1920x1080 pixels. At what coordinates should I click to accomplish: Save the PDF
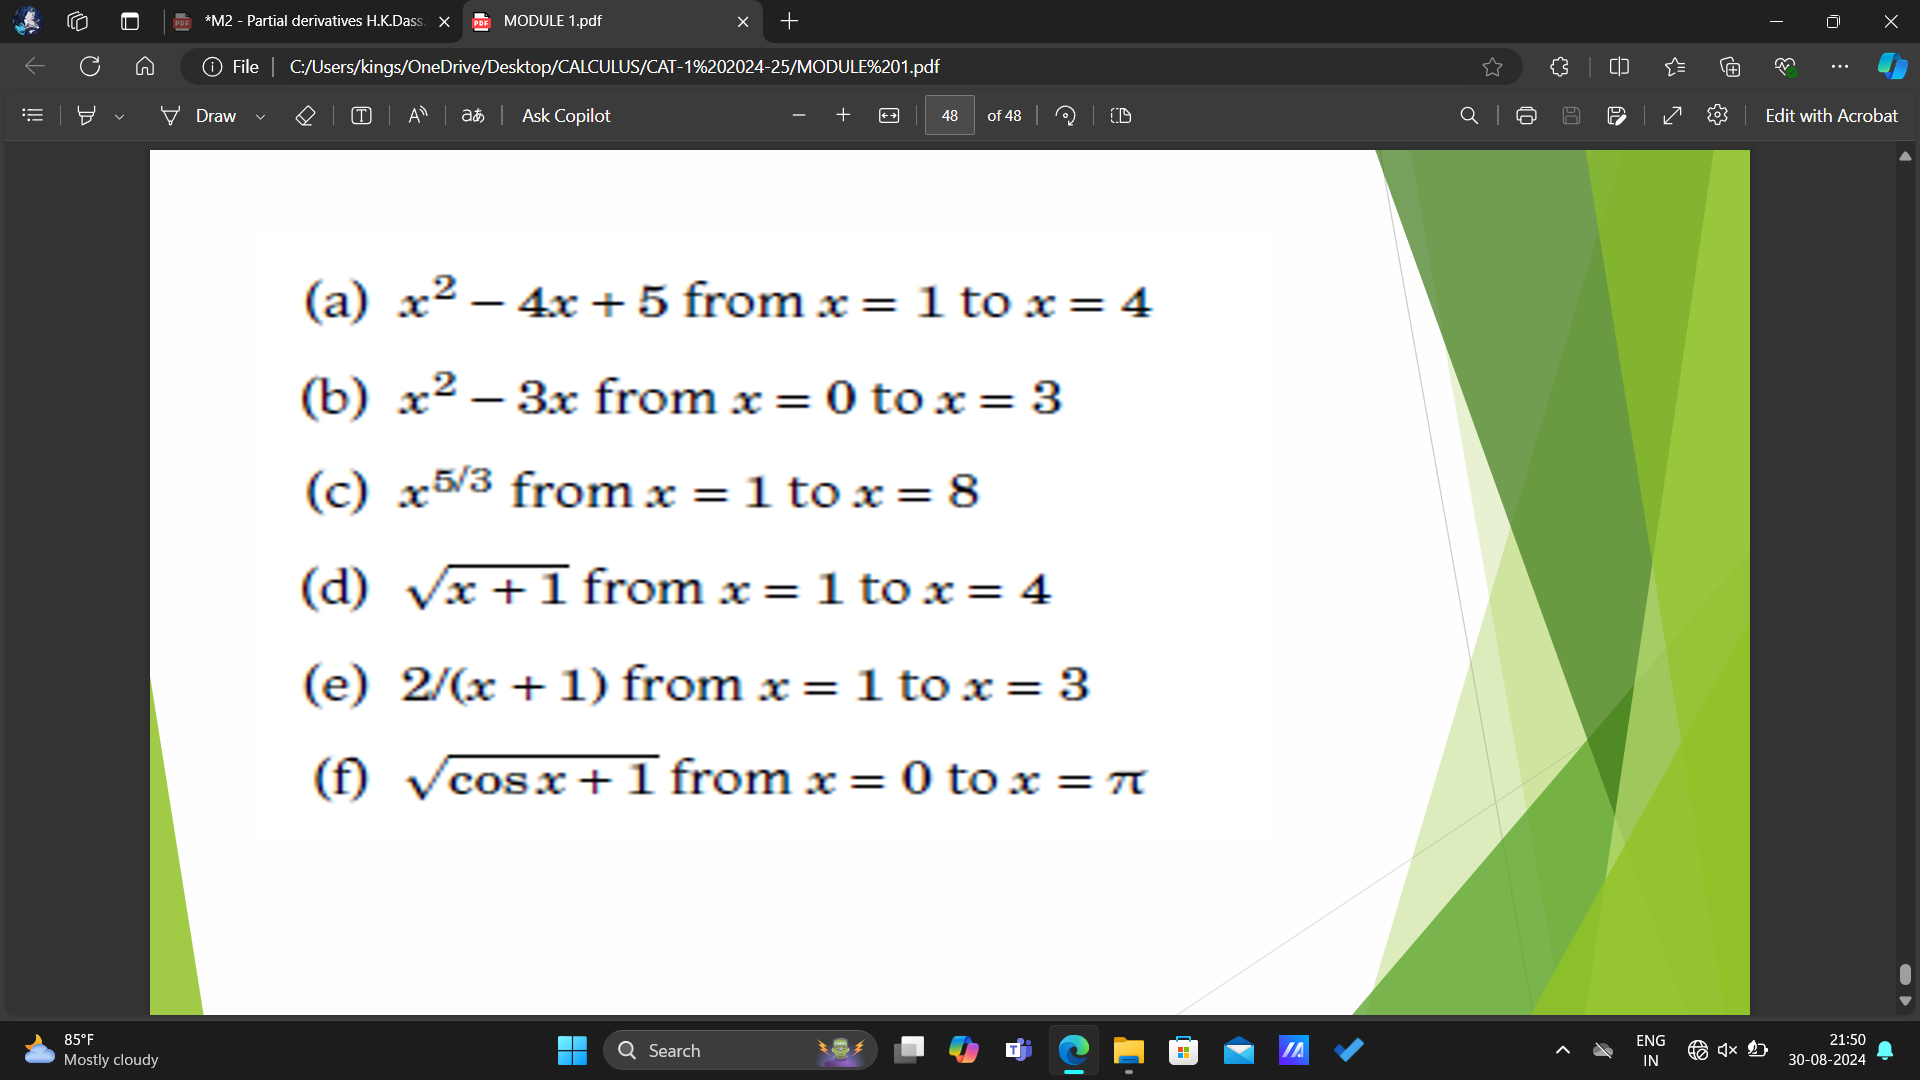[x=1571, y=116]
